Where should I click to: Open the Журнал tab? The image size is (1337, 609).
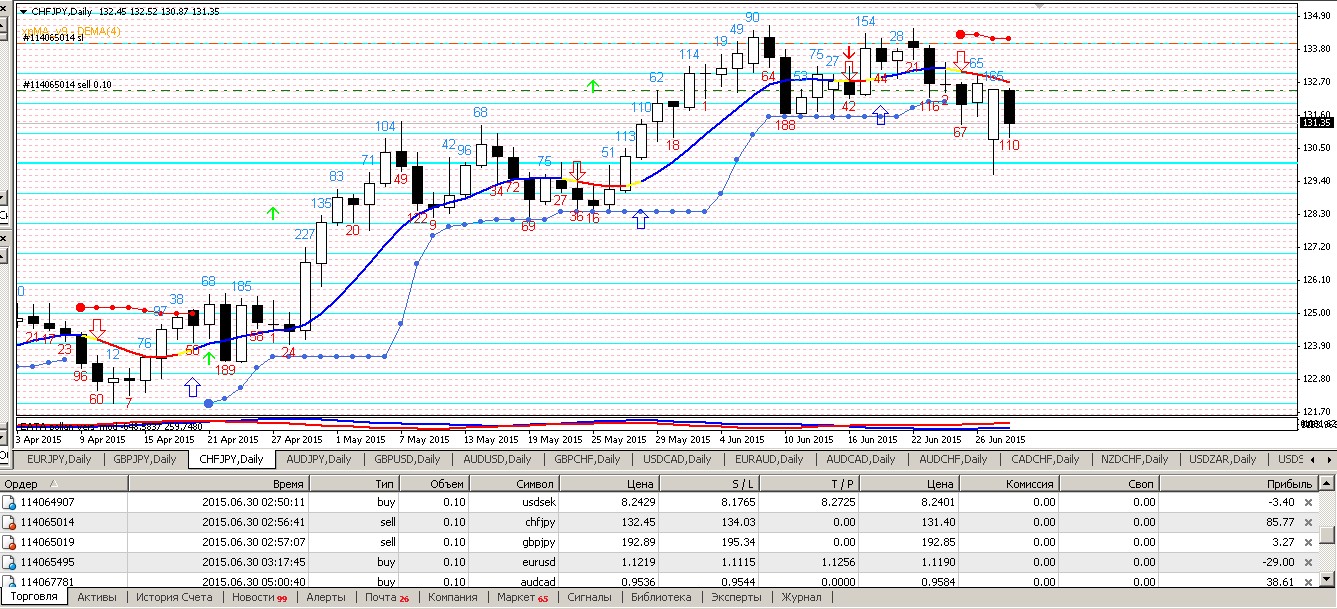coord(801,597)
